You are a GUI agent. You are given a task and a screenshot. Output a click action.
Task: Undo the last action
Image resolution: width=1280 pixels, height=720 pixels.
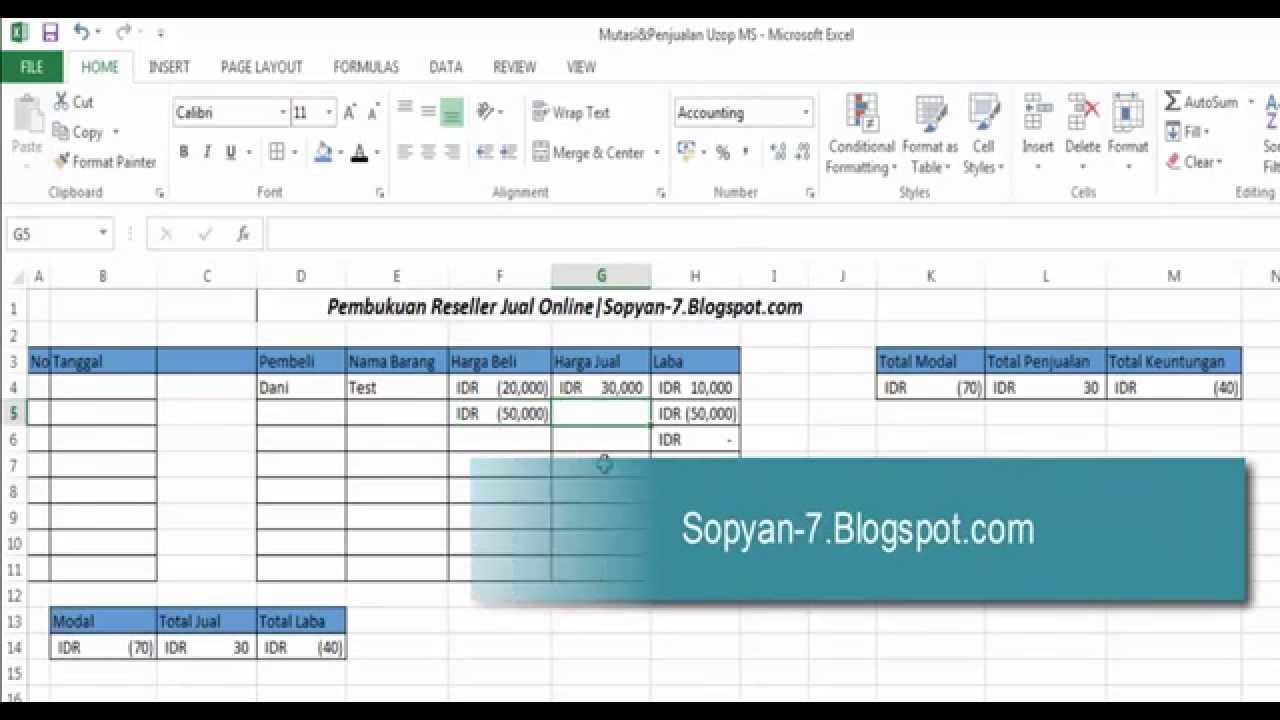(x=82, y=33)
